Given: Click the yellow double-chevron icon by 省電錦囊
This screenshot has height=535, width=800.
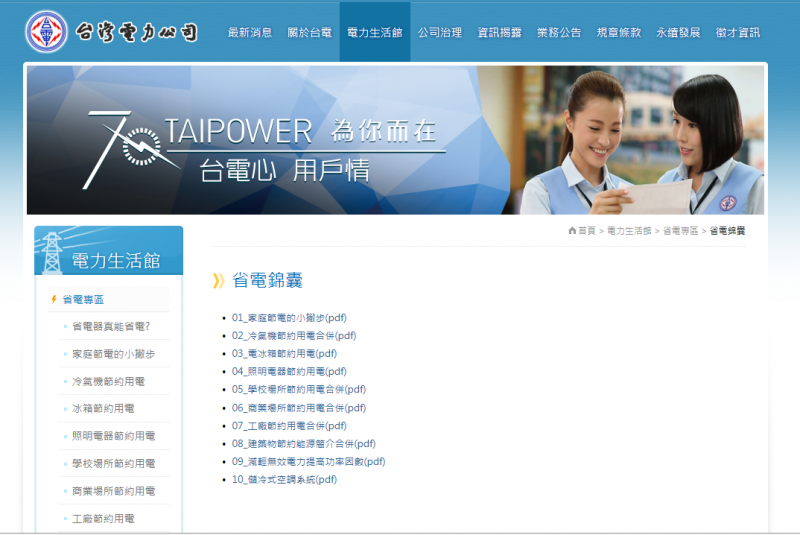Looking at the screenshot, I should coord(219,281).
